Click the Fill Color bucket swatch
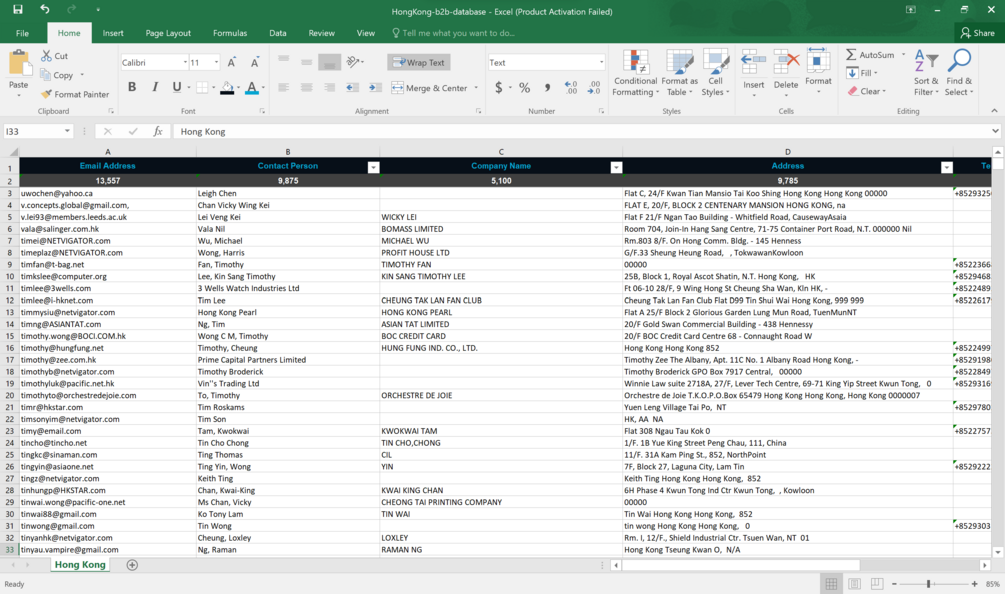The width and height of the screenshot is (1005, 594). coord(227,88)
